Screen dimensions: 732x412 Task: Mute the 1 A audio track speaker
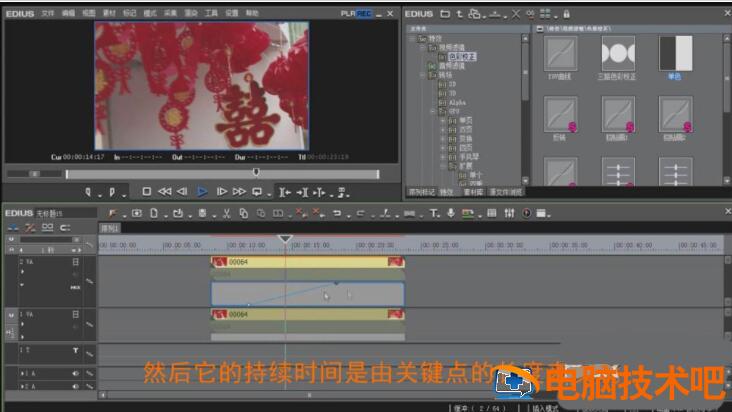[75, 373]
